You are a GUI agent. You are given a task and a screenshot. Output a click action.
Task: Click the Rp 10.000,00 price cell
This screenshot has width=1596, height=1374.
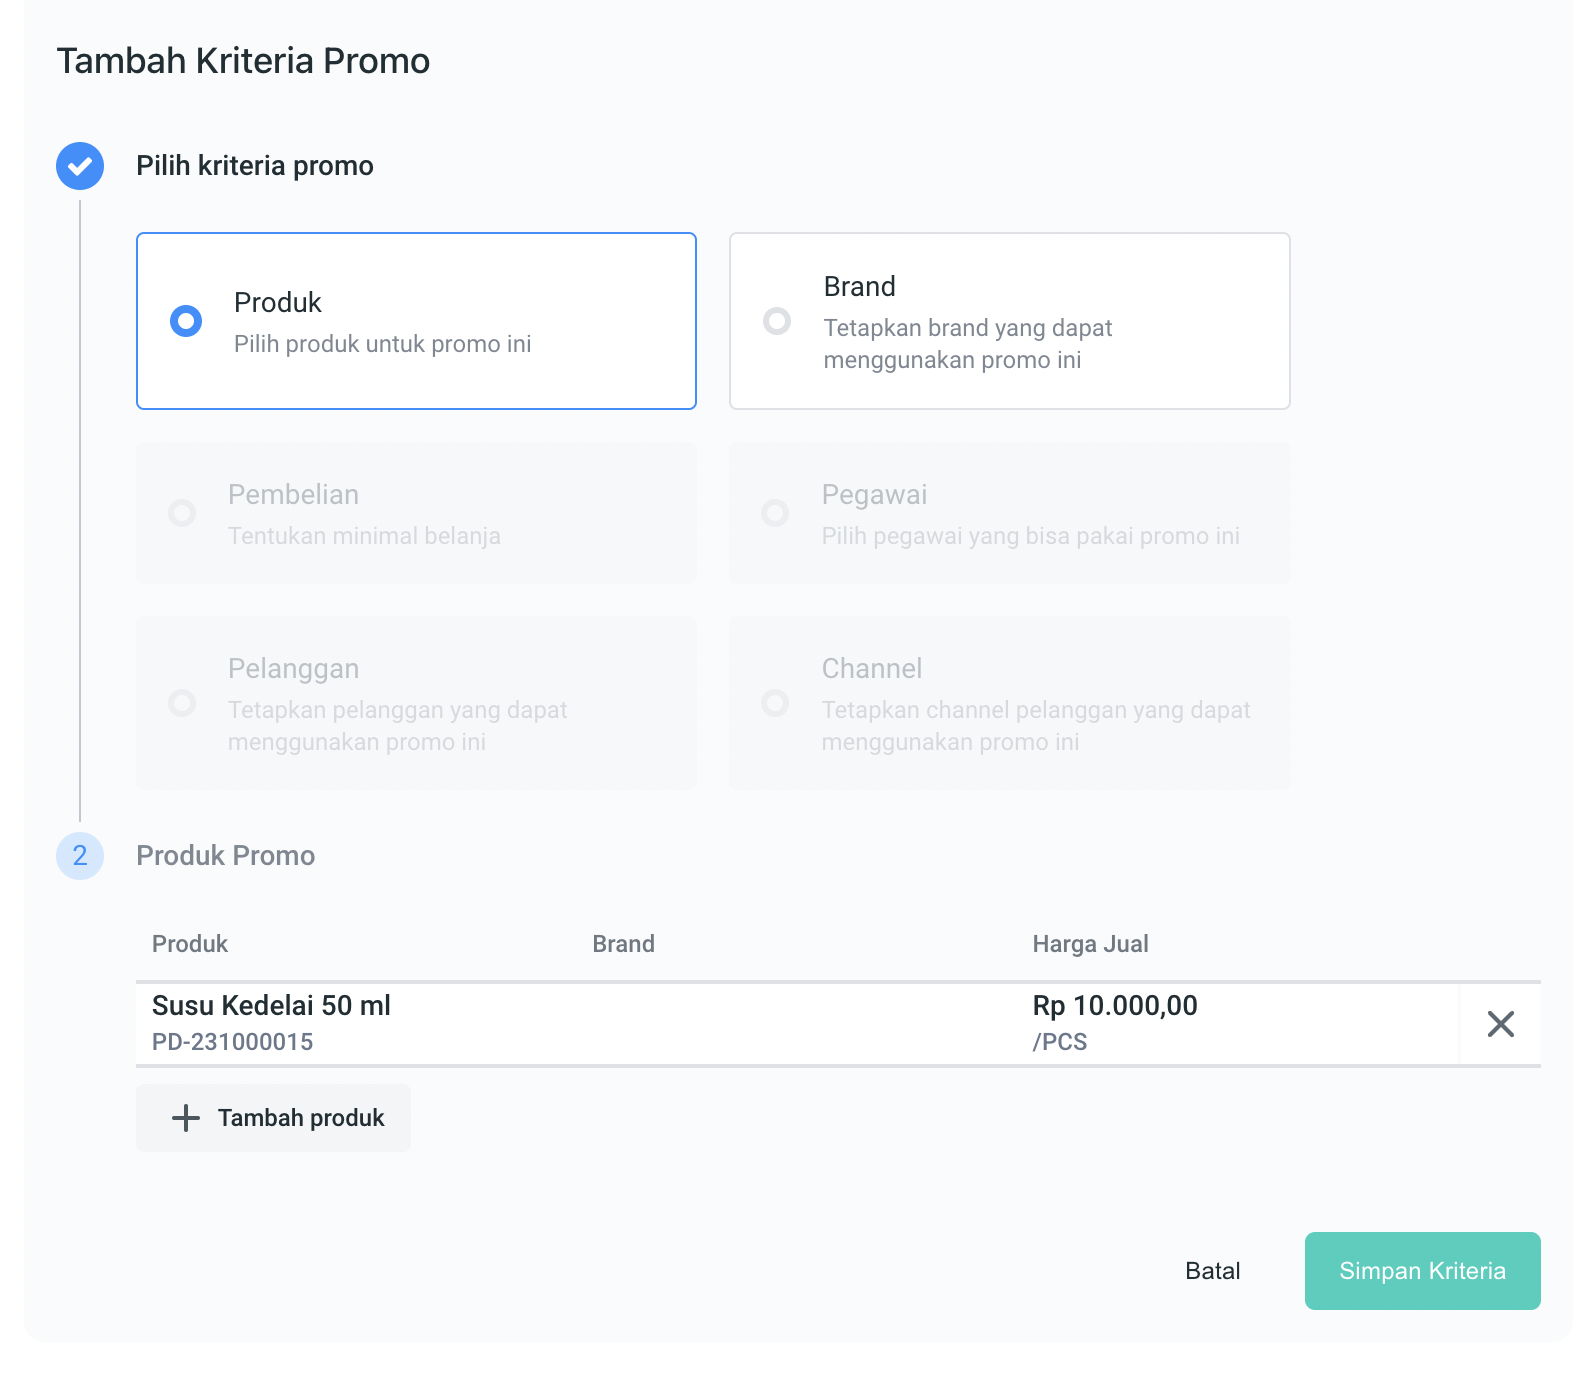[x=1115, y=1006]
